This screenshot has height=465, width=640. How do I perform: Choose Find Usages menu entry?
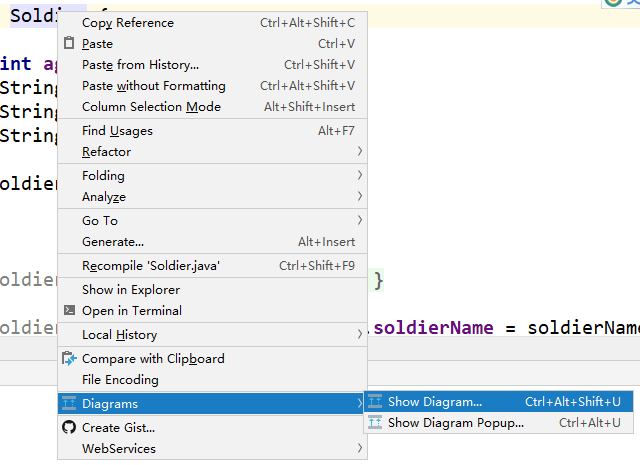(117, 131)
